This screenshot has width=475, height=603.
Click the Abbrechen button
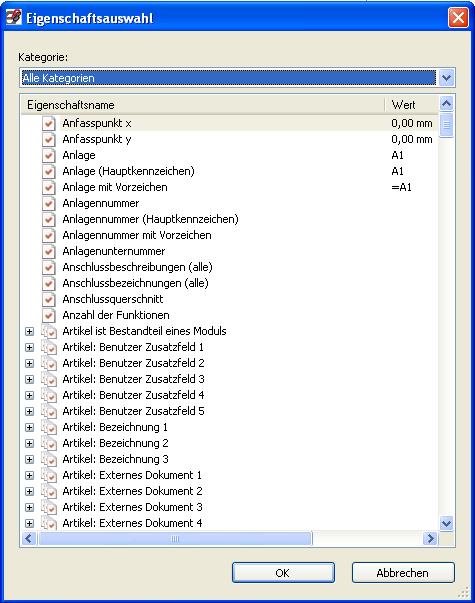403,573
